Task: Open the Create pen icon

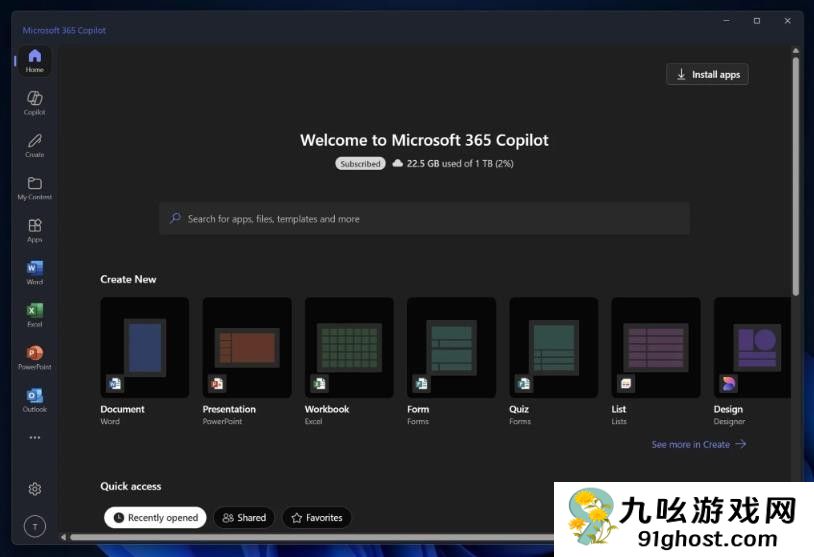Action: coord(35,145)
